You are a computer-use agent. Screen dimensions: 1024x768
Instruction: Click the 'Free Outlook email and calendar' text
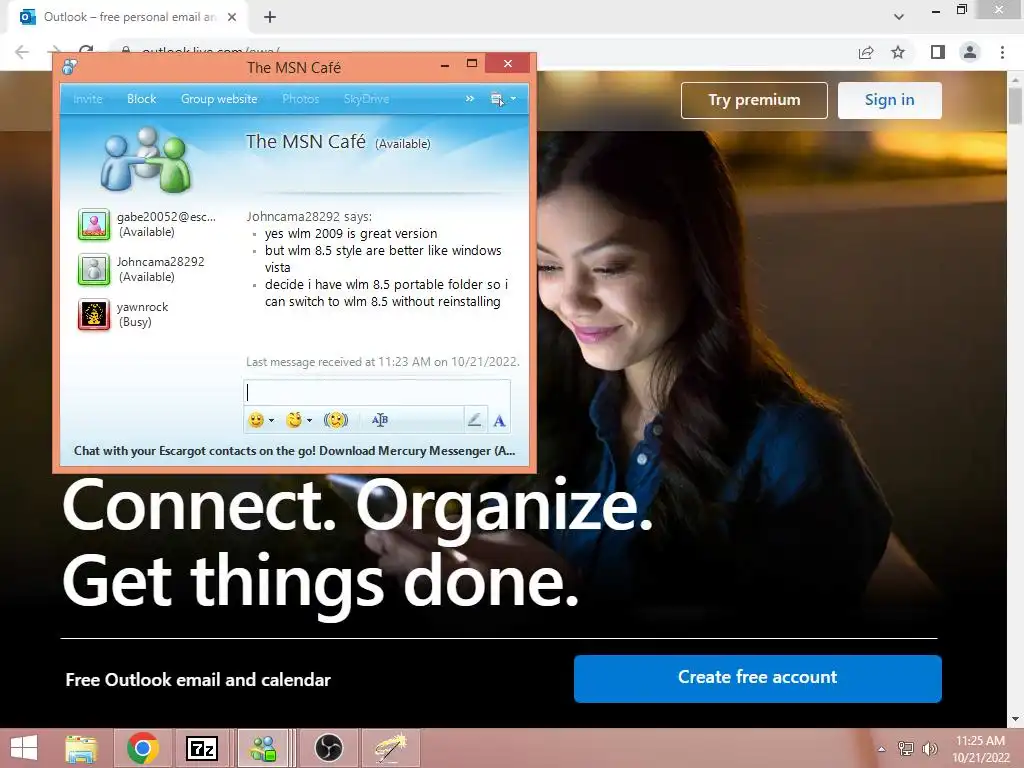click(x=198, y=680)
